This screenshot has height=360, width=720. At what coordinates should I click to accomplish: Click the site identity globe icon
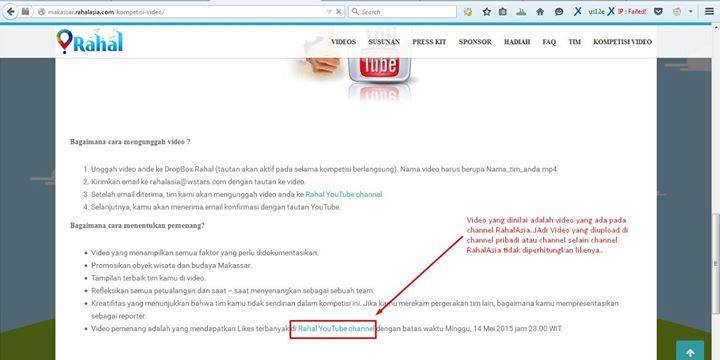[x=41, y=12]
